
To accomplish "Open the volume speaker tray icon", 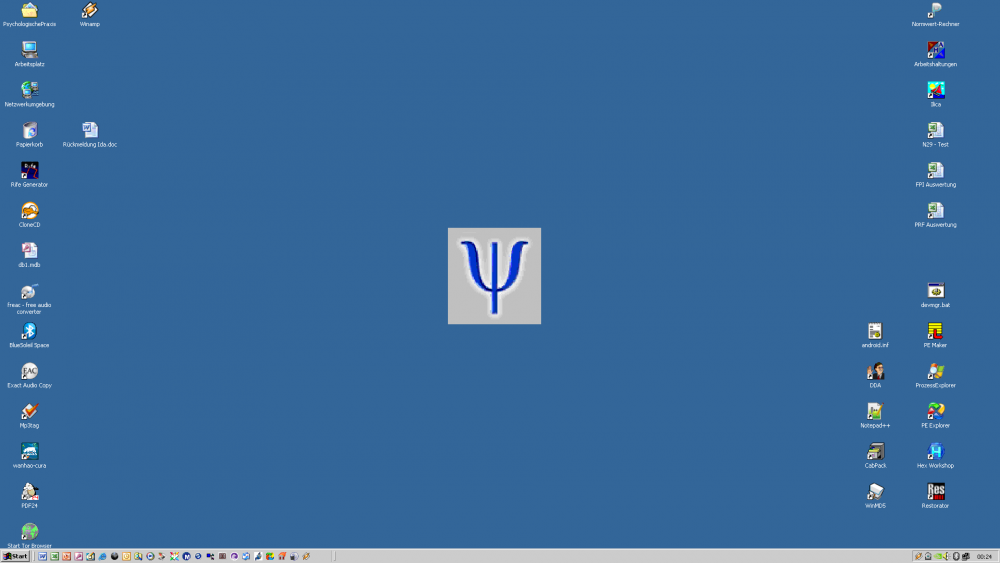I will [x=946, y=557].
